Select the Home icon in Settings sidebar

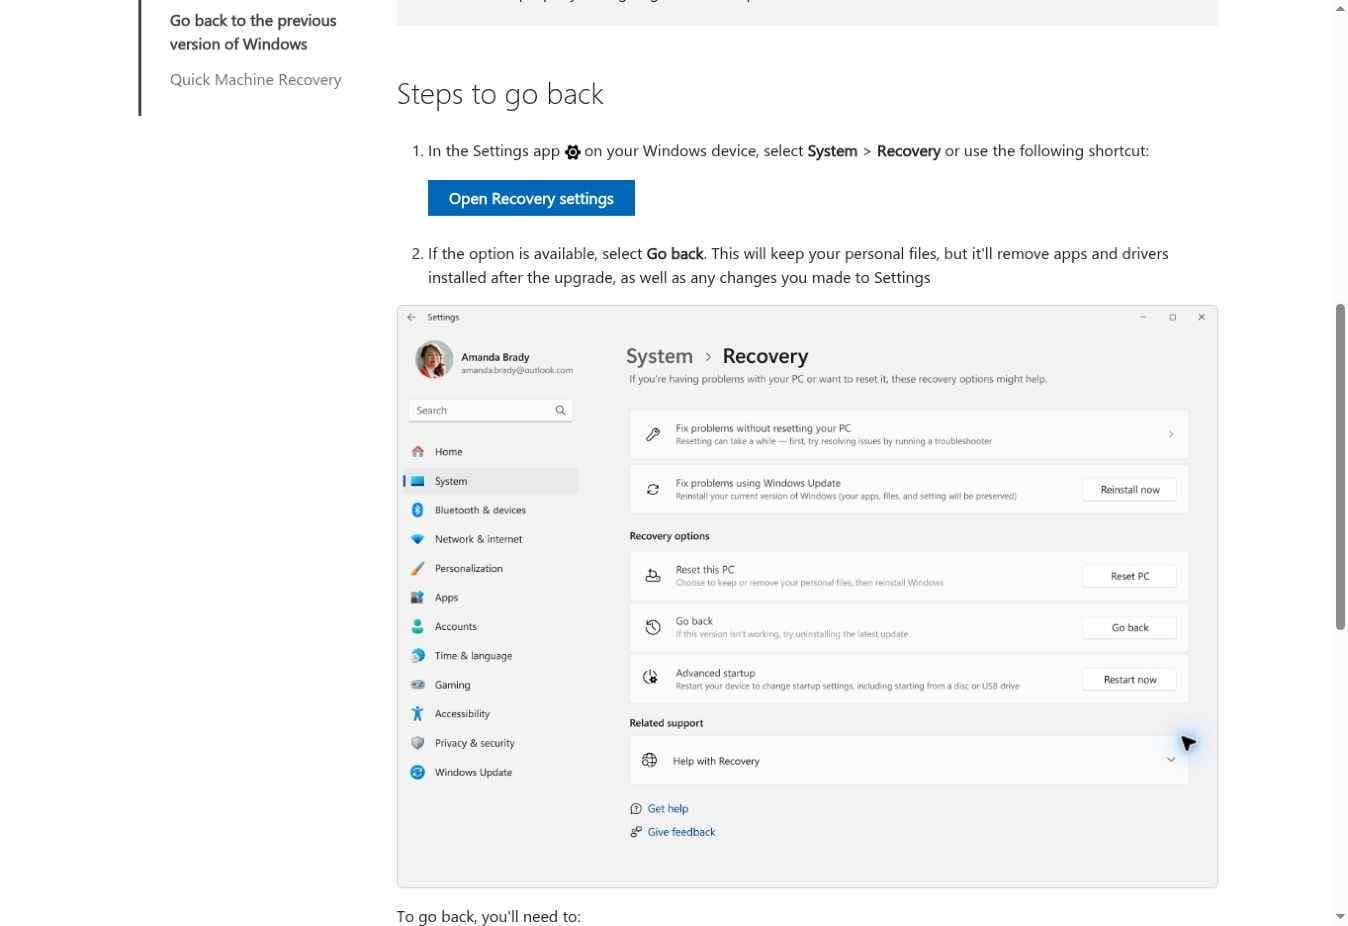(x=417, y=452)
